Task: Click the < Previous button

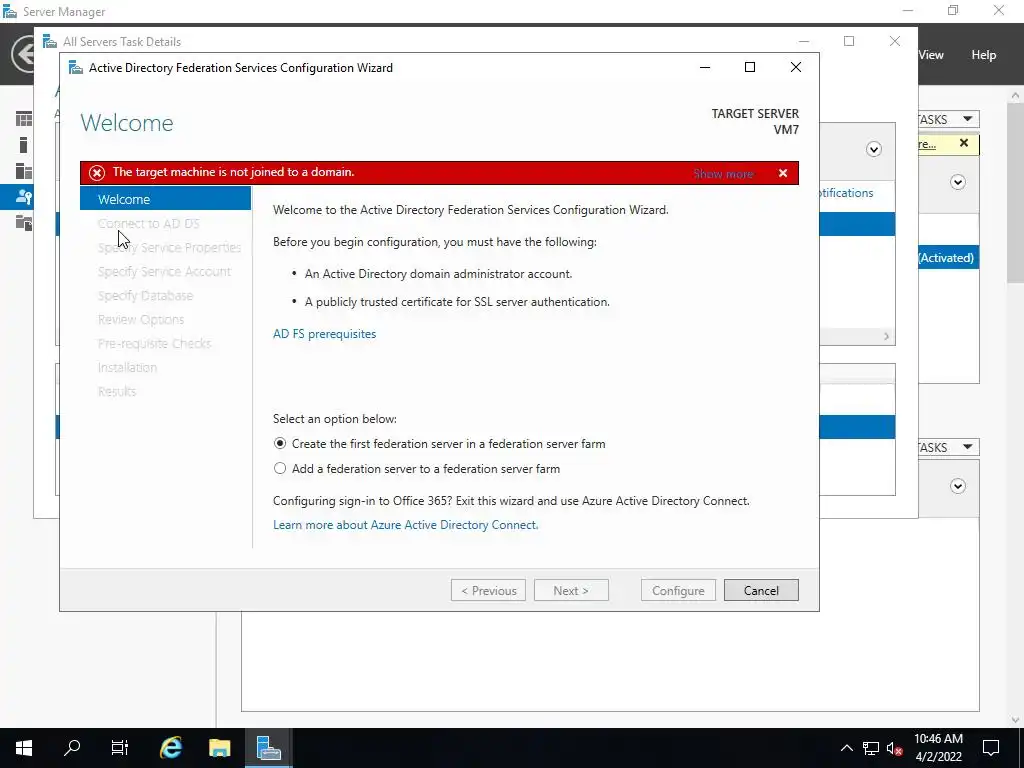Action: click(x=488, y=590)
